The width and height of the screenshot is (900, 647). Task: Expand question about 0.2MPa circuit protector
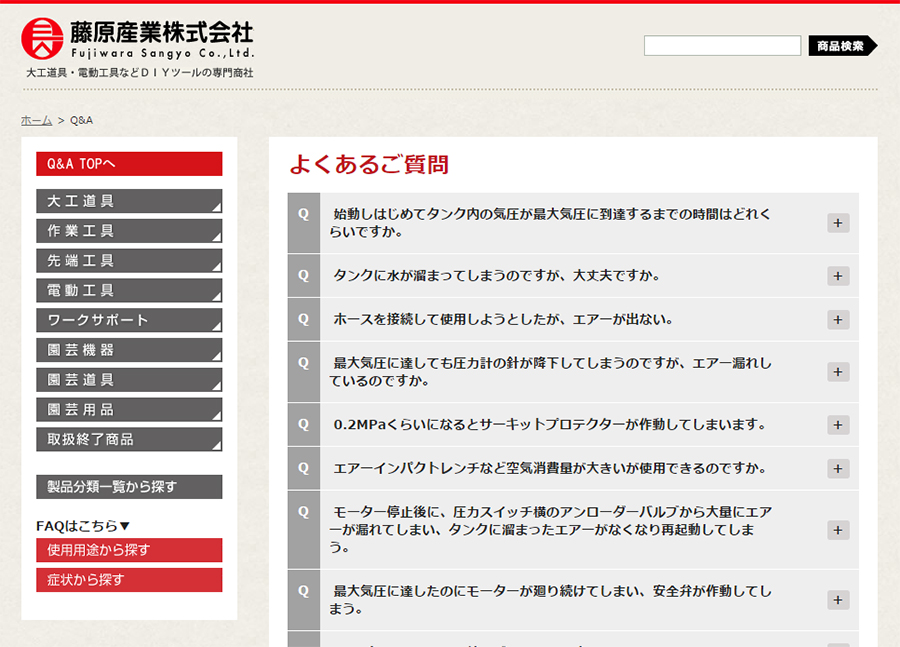(838, 425)
